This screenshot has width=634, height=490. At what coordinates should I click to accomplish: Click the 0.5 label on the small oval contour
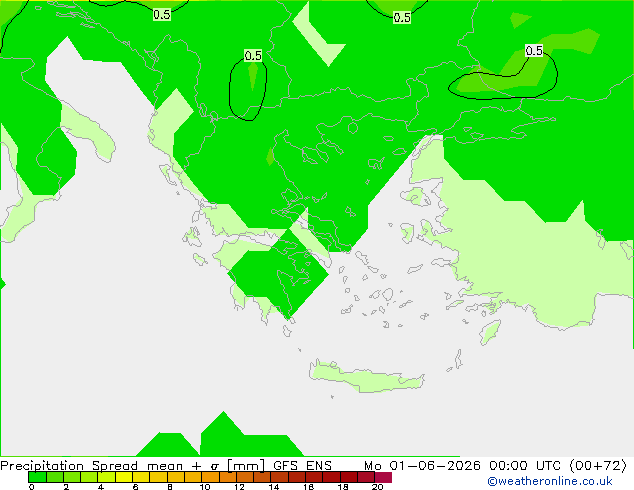pyautogui.click(x=253, y=55)
